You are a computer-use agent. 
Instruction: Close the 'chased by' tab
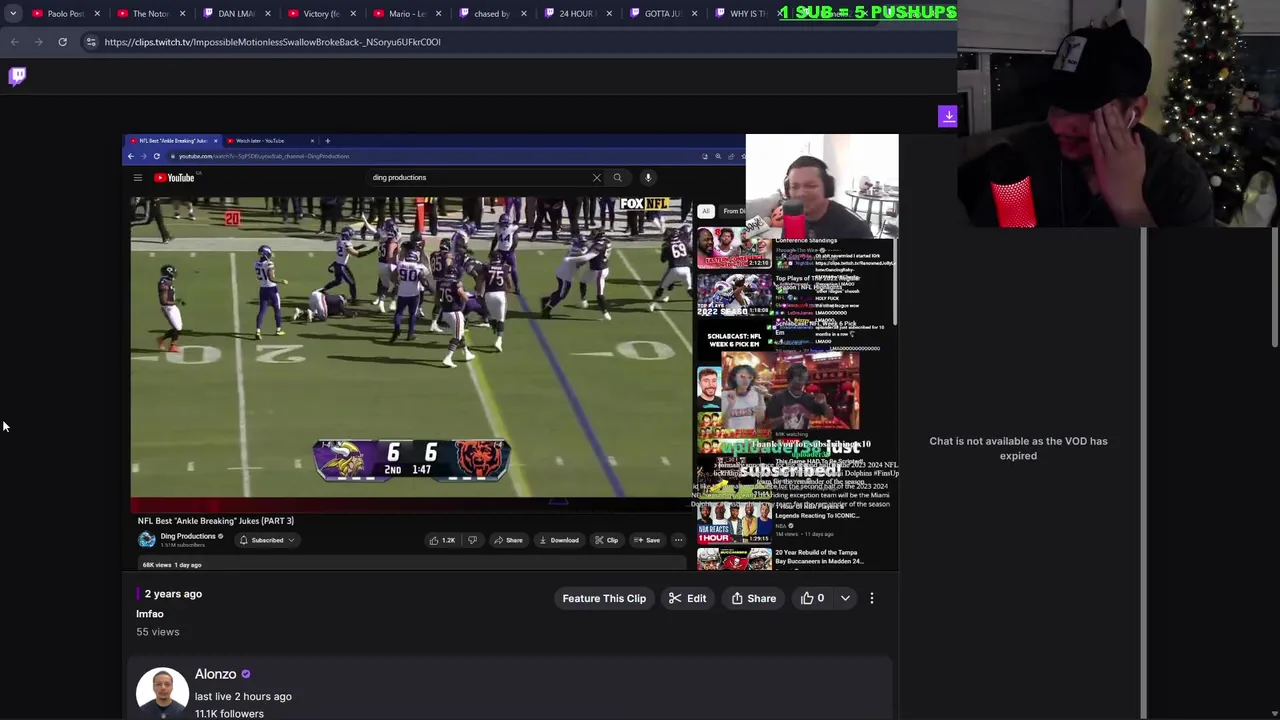523,14
